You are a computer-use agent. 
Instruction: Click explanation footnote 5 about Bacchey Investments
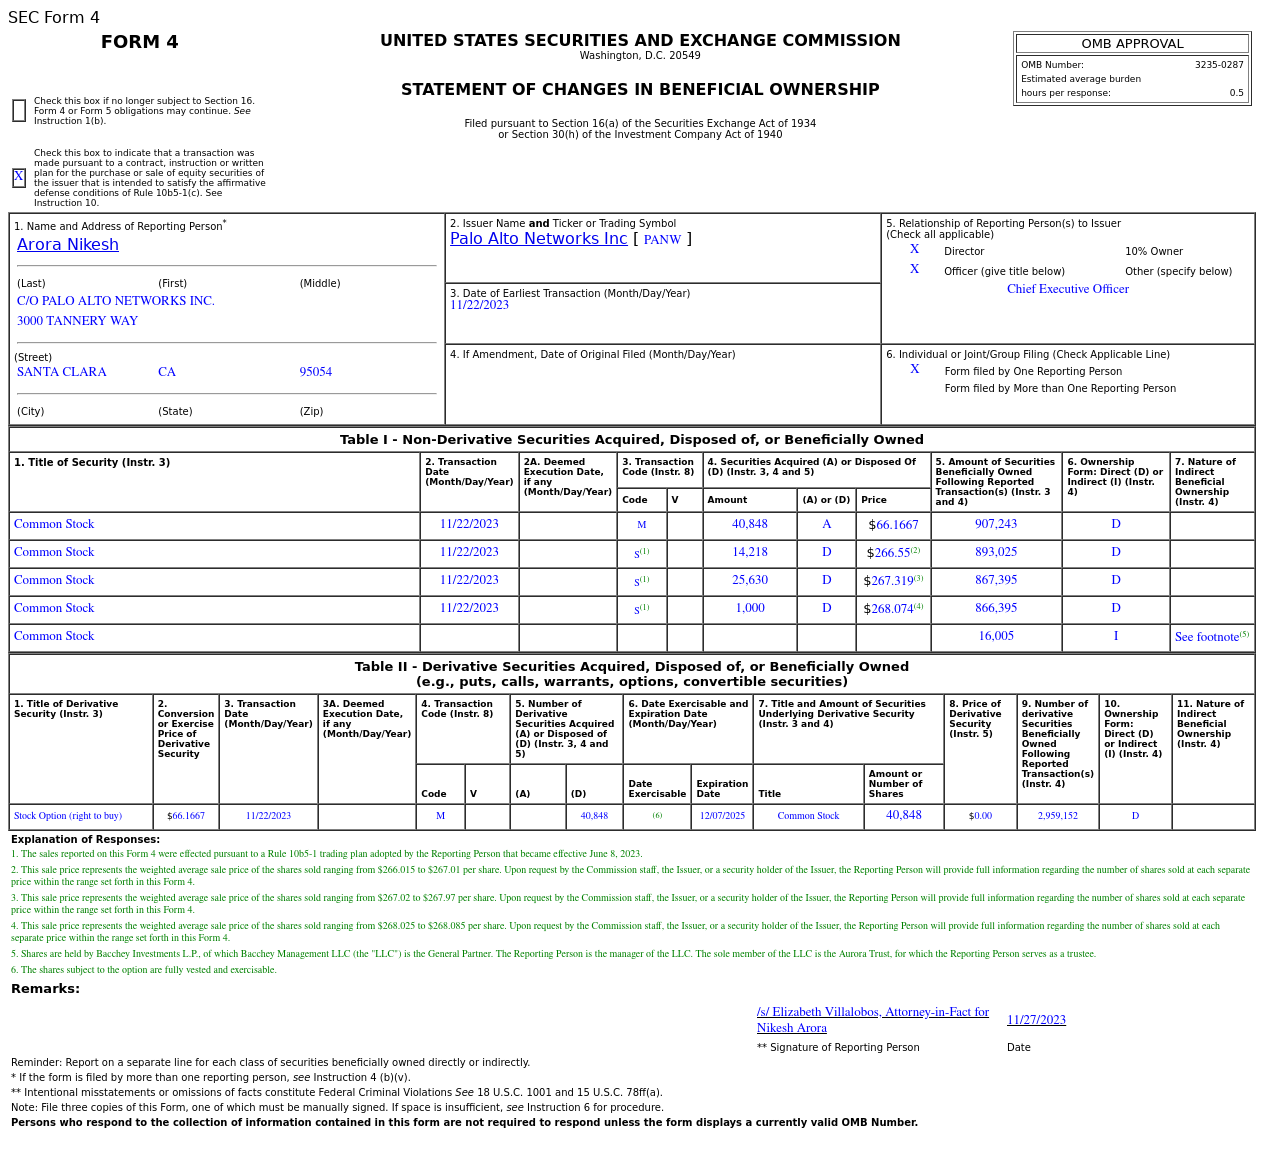pyautogui.click(x=553, y=954)
